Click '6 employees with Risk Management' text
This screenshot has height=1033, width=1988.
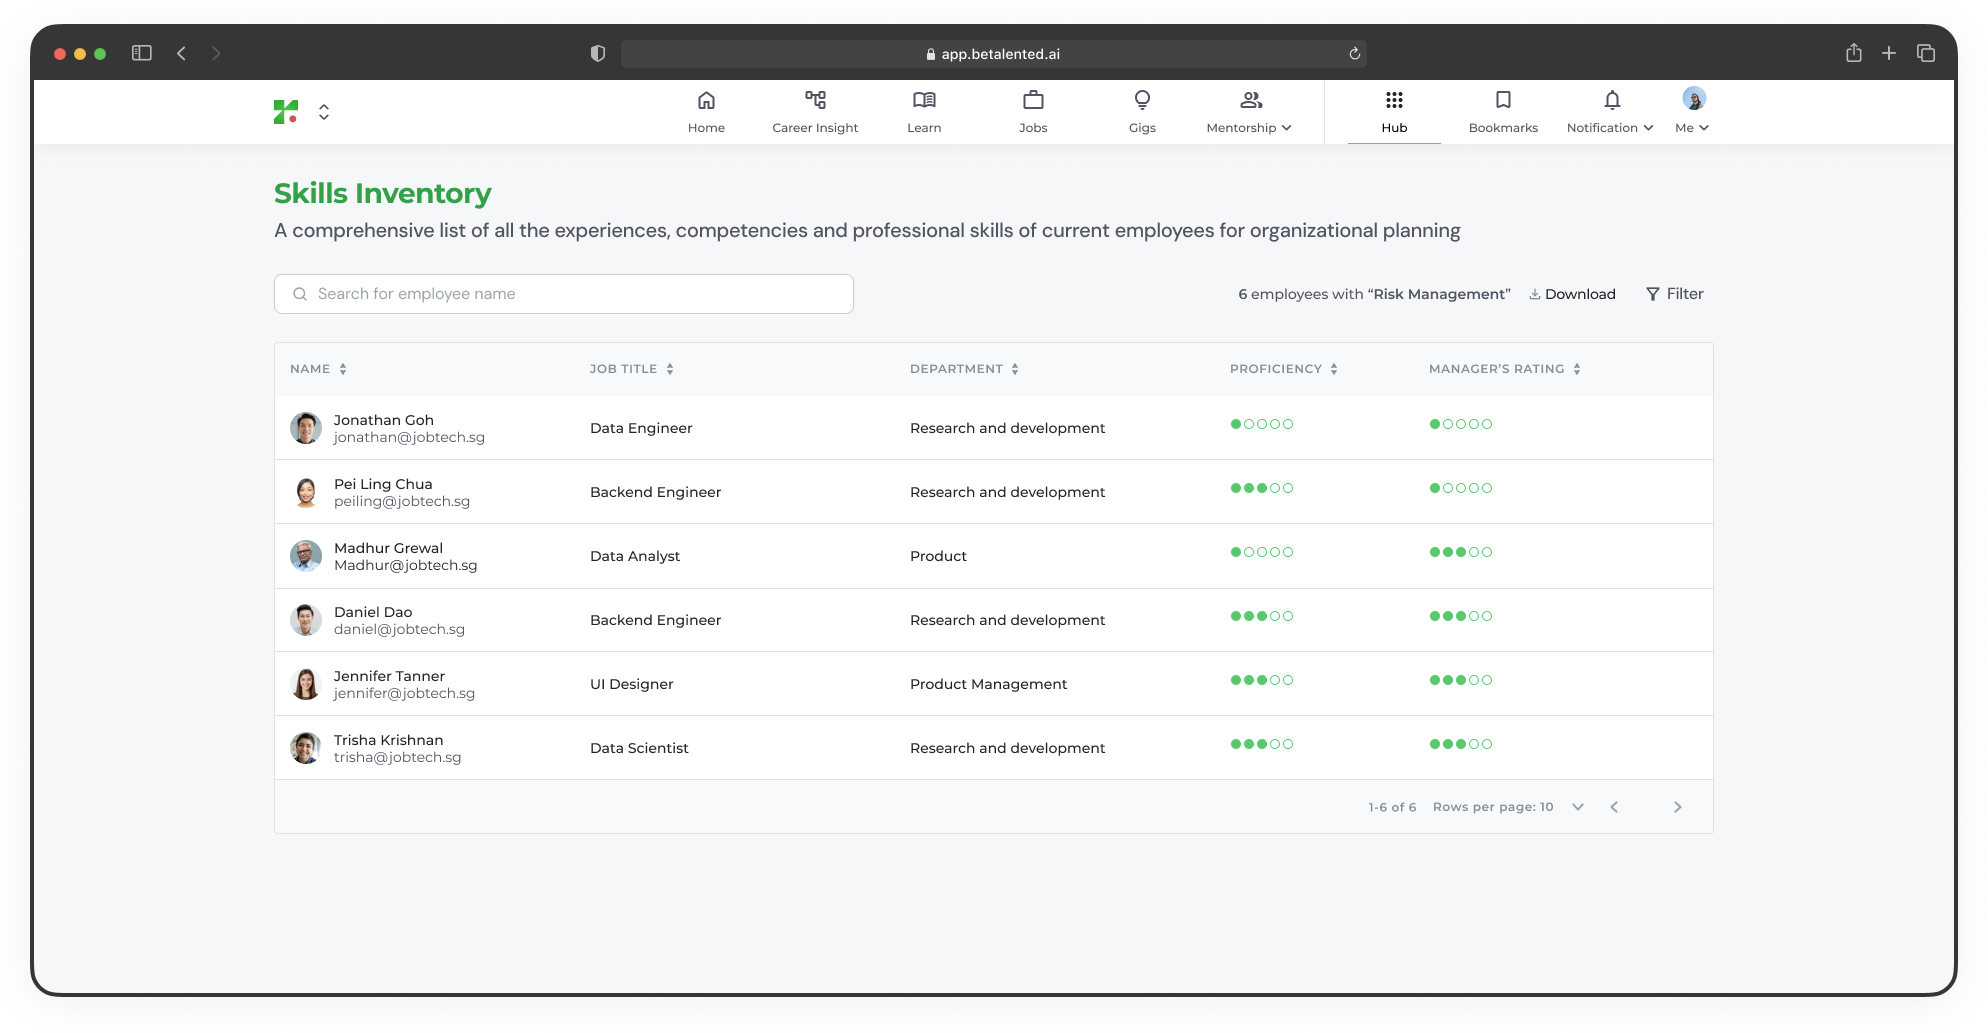click(1374, 294)
